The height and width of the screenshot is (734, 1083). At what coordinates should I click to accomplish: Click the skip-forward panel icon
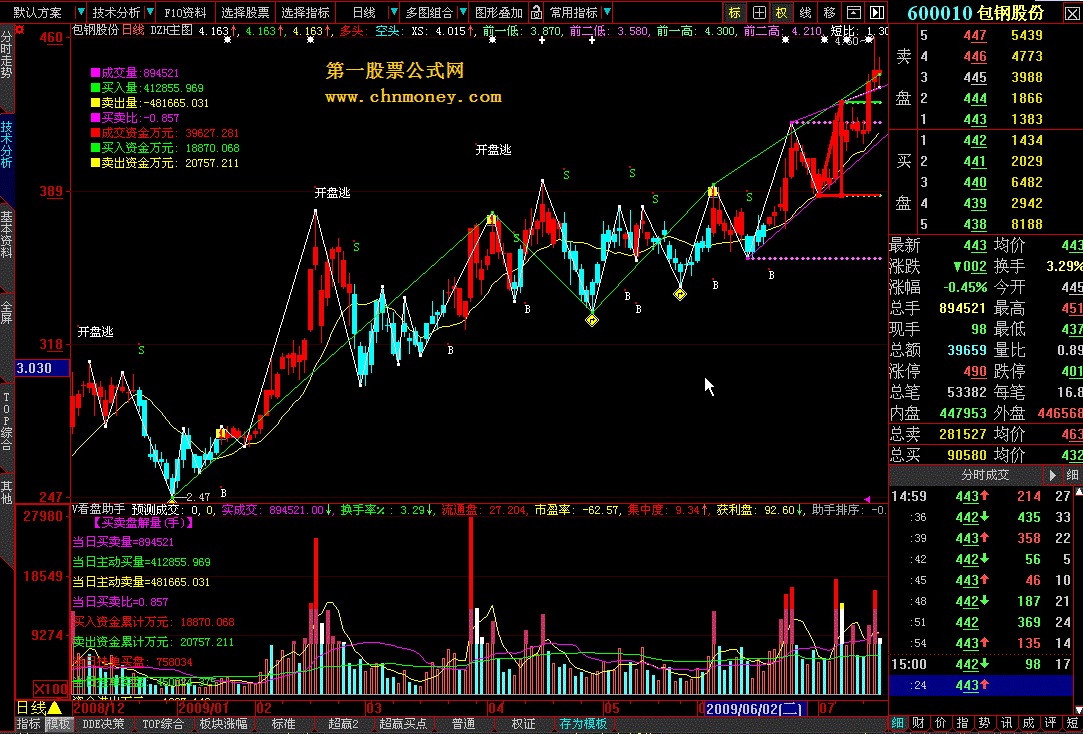click(x=876, y=12)
